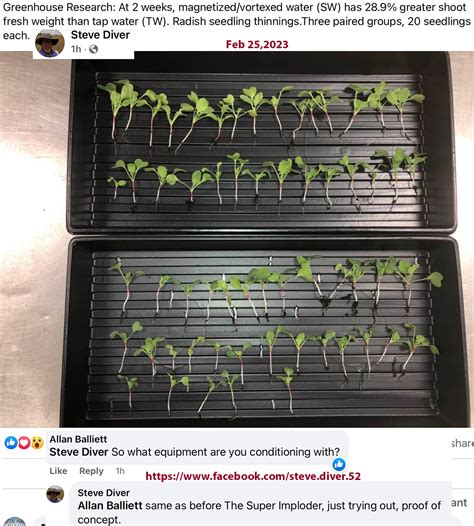Click the 1h timestamp under the post author
This screenshot has width=474, height=526.
click(76, 49)
